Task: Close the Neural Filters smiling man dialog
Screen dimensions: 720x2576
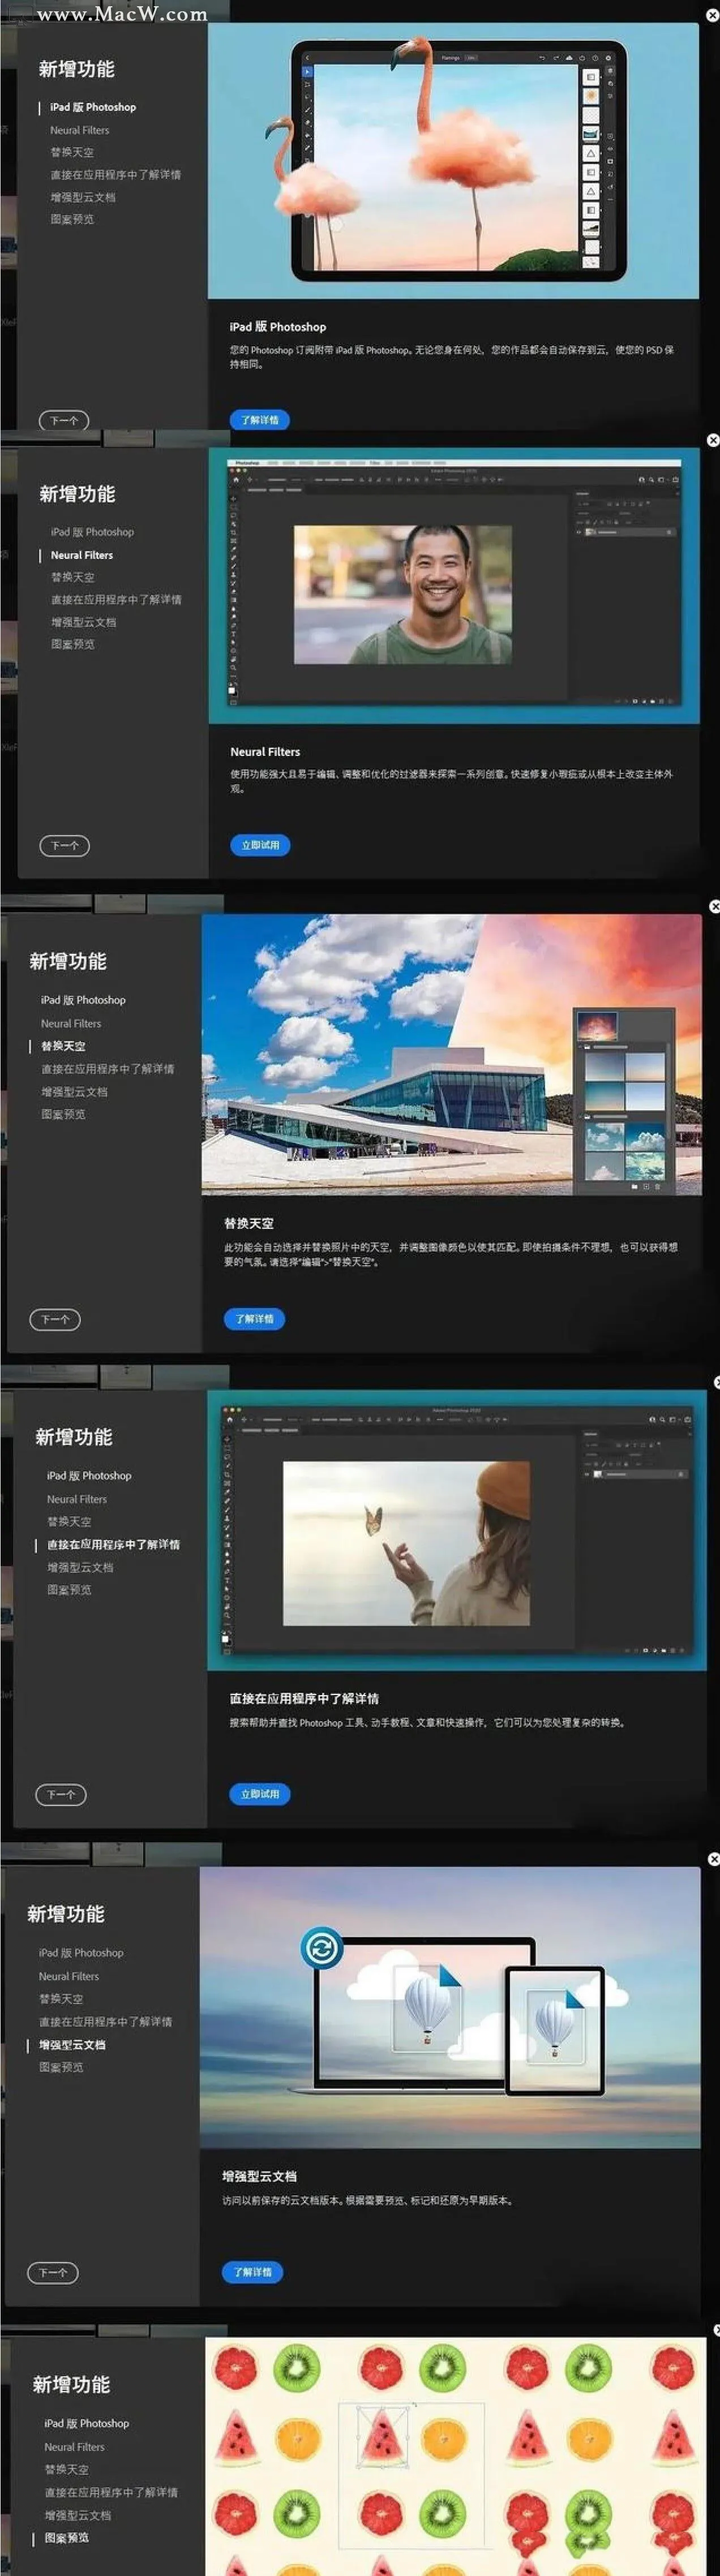Action: (712, 440)
